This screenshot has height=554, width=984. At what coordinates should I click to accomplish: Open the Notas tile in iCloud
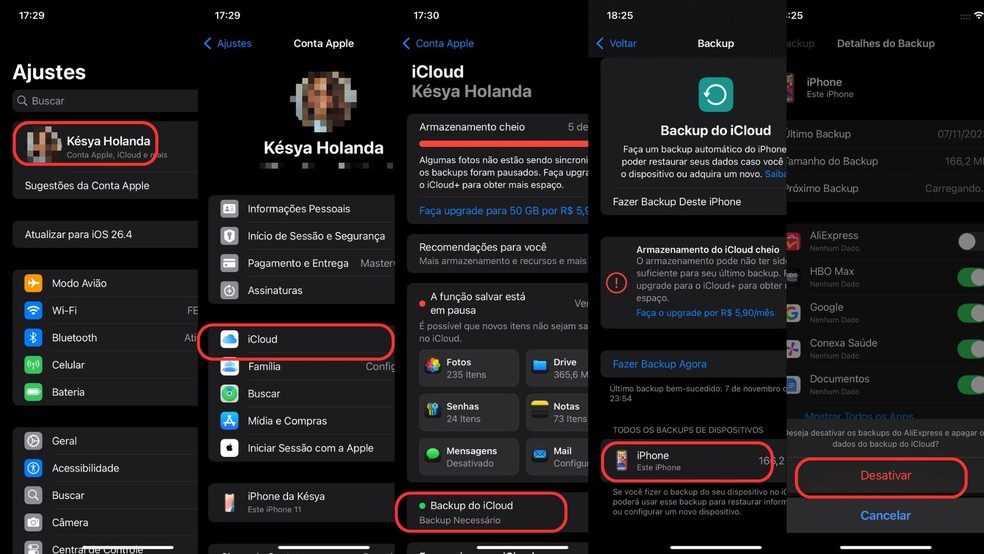[557, 412]
